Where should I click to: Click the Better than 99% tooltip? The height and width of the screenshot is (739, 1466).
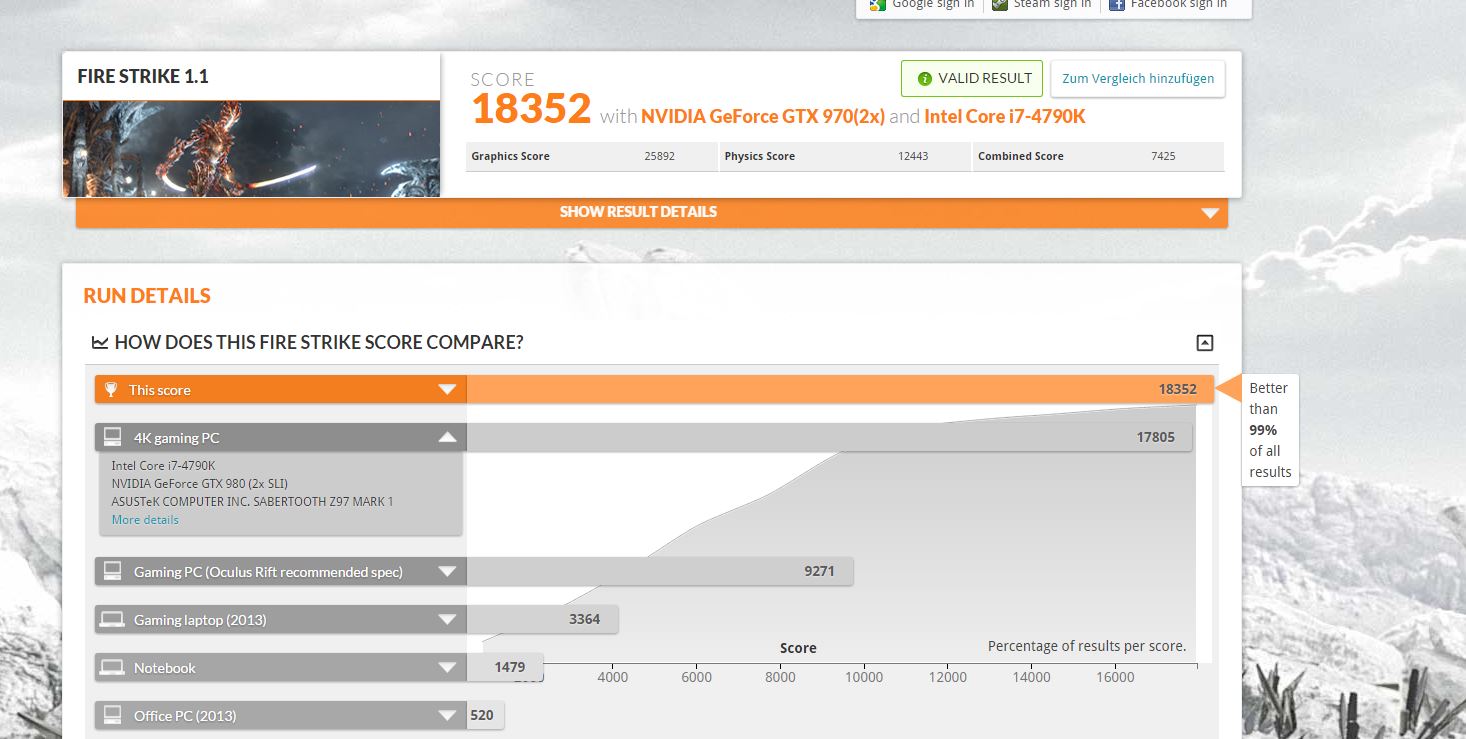[x=1269, y=430]
